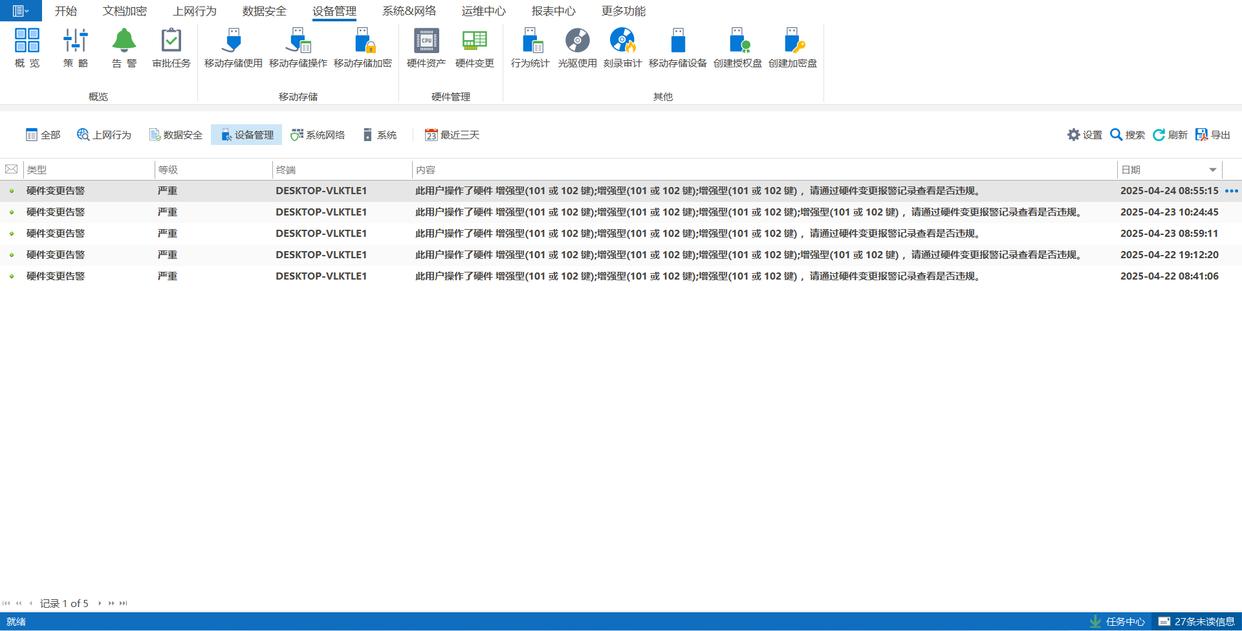This screenshot has width=1242, height=631.
Task: Open 审批任务 approval tasks
Action: [x=171, y=48]
